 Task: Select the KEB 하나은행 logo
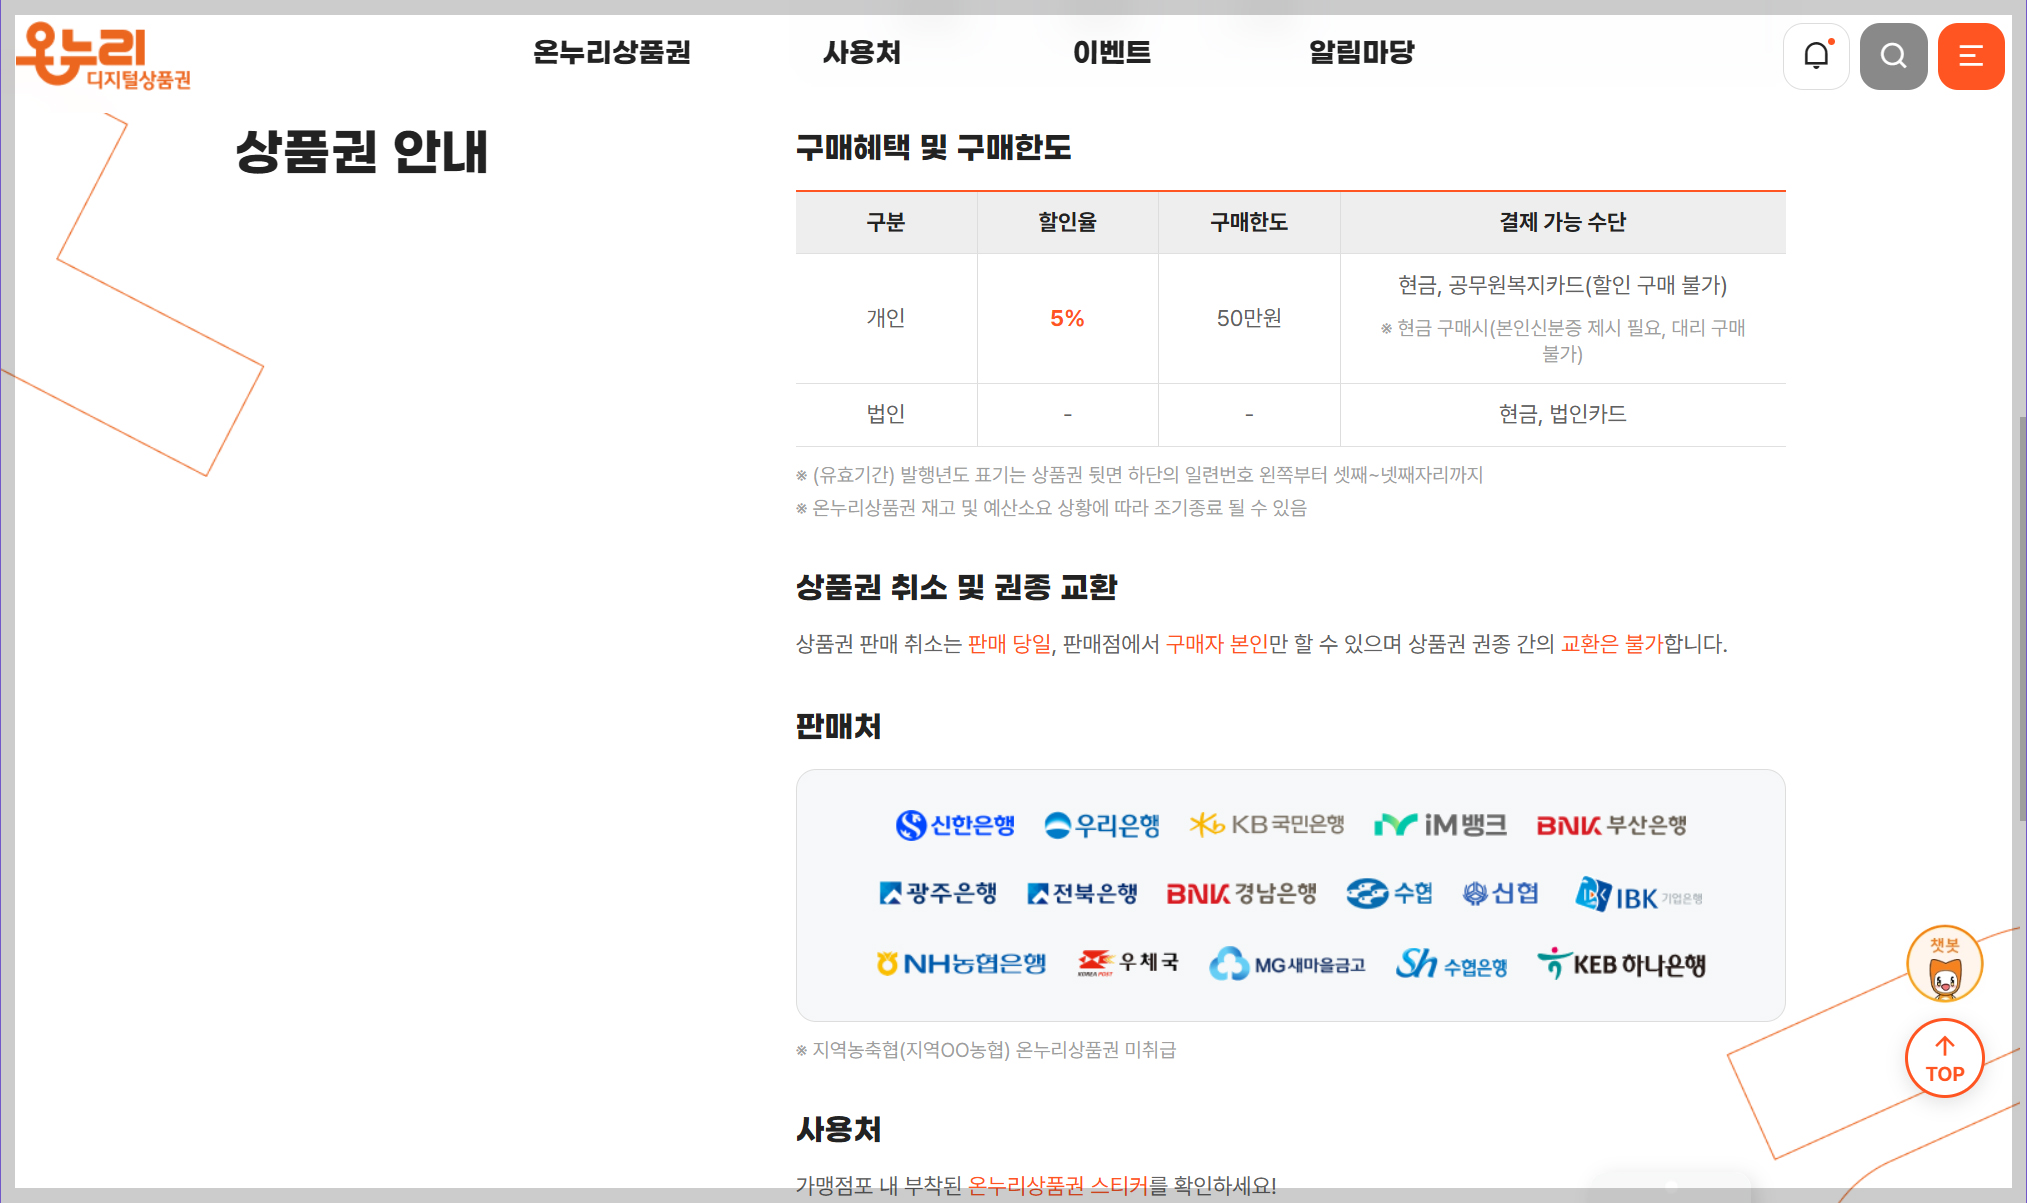point(1622,963)
